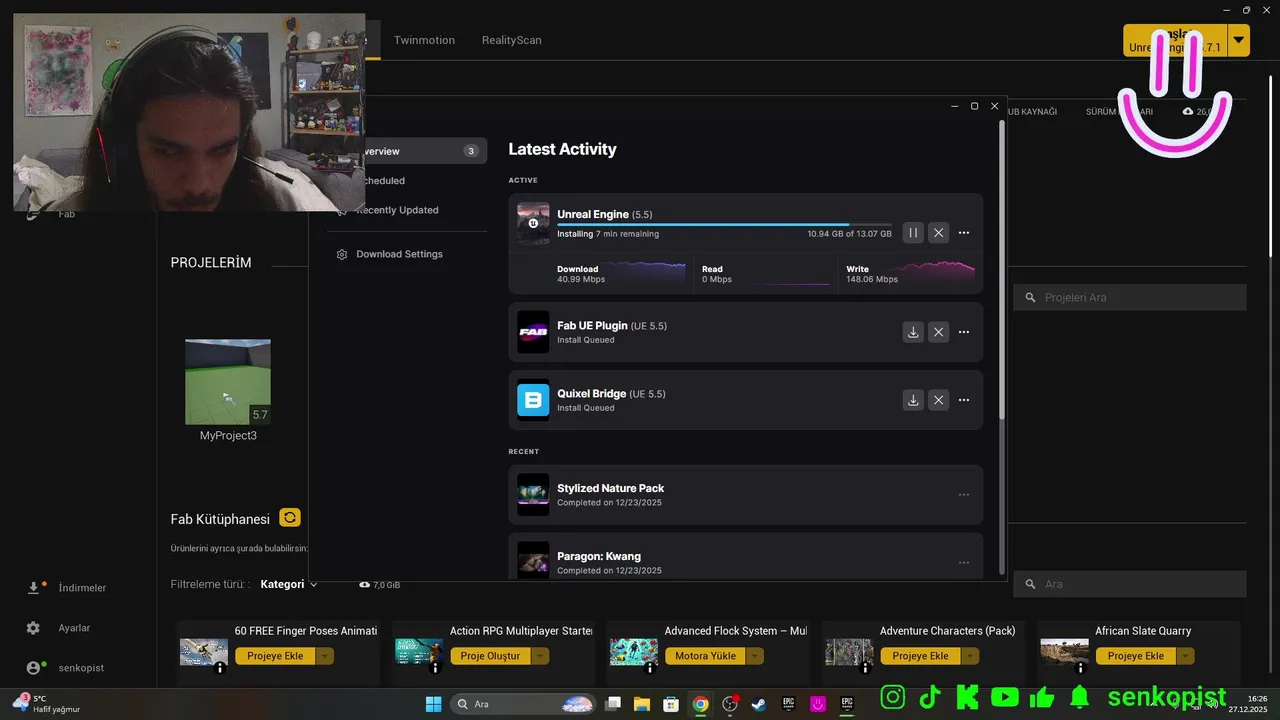Add 60 FREE Finger Poses to project

coord(275,656)
